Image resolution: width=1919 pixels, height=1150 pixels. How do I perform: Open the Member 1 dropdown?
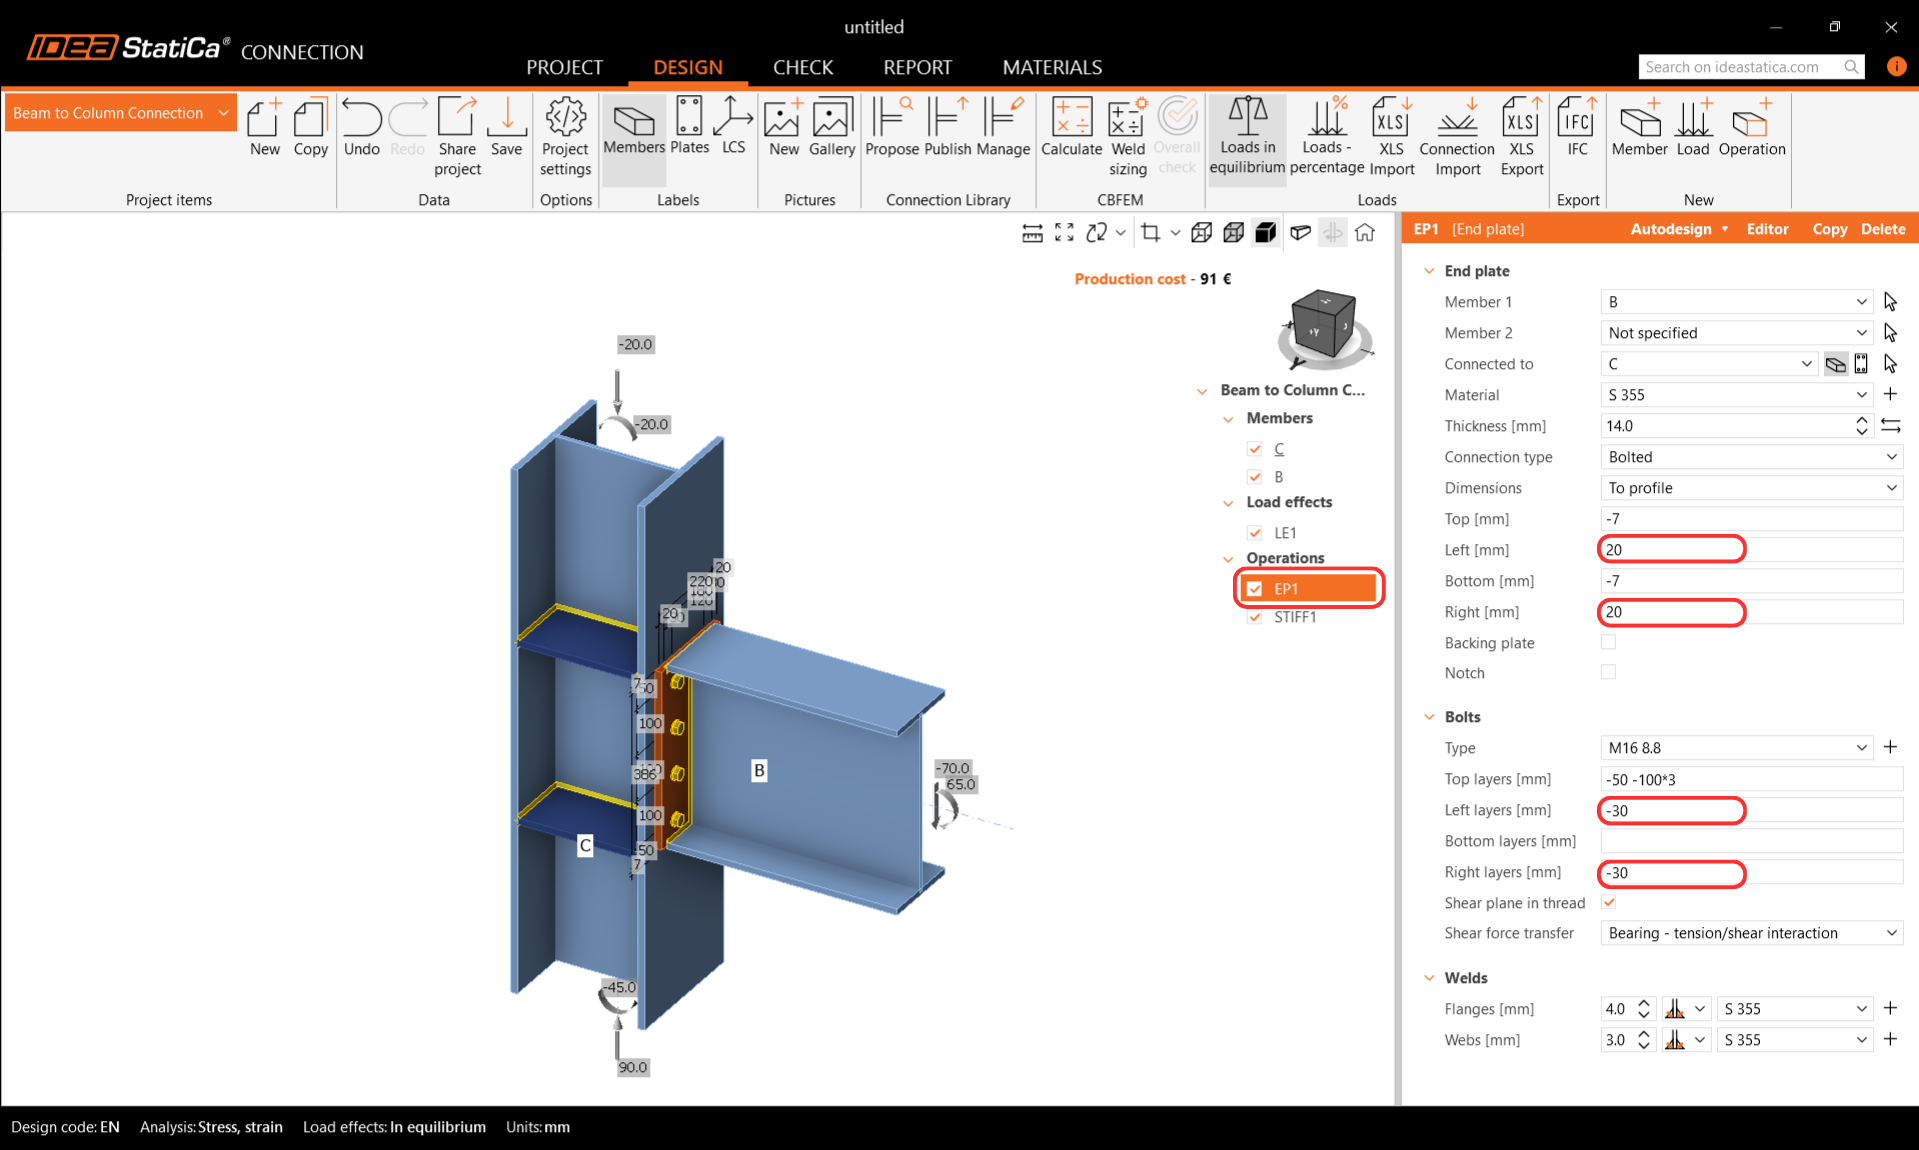click(1736, 302)
